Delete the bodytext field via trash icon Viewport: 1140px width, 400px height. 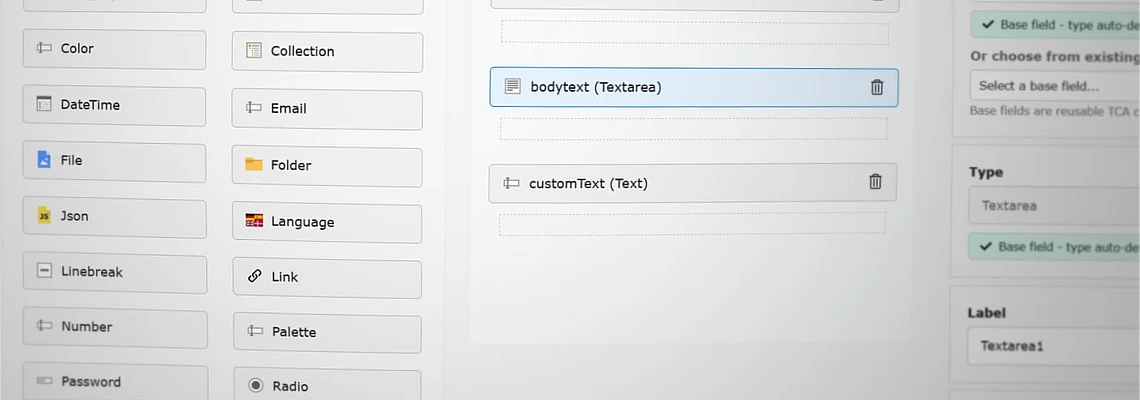[877, 87]
